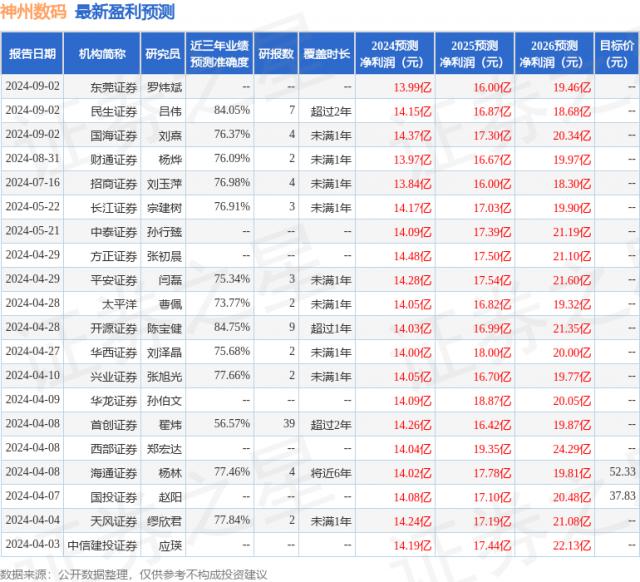Click 近三年业绩预测准确度 column header
This screenshot has height=582, width=640.
pos(220,53)
